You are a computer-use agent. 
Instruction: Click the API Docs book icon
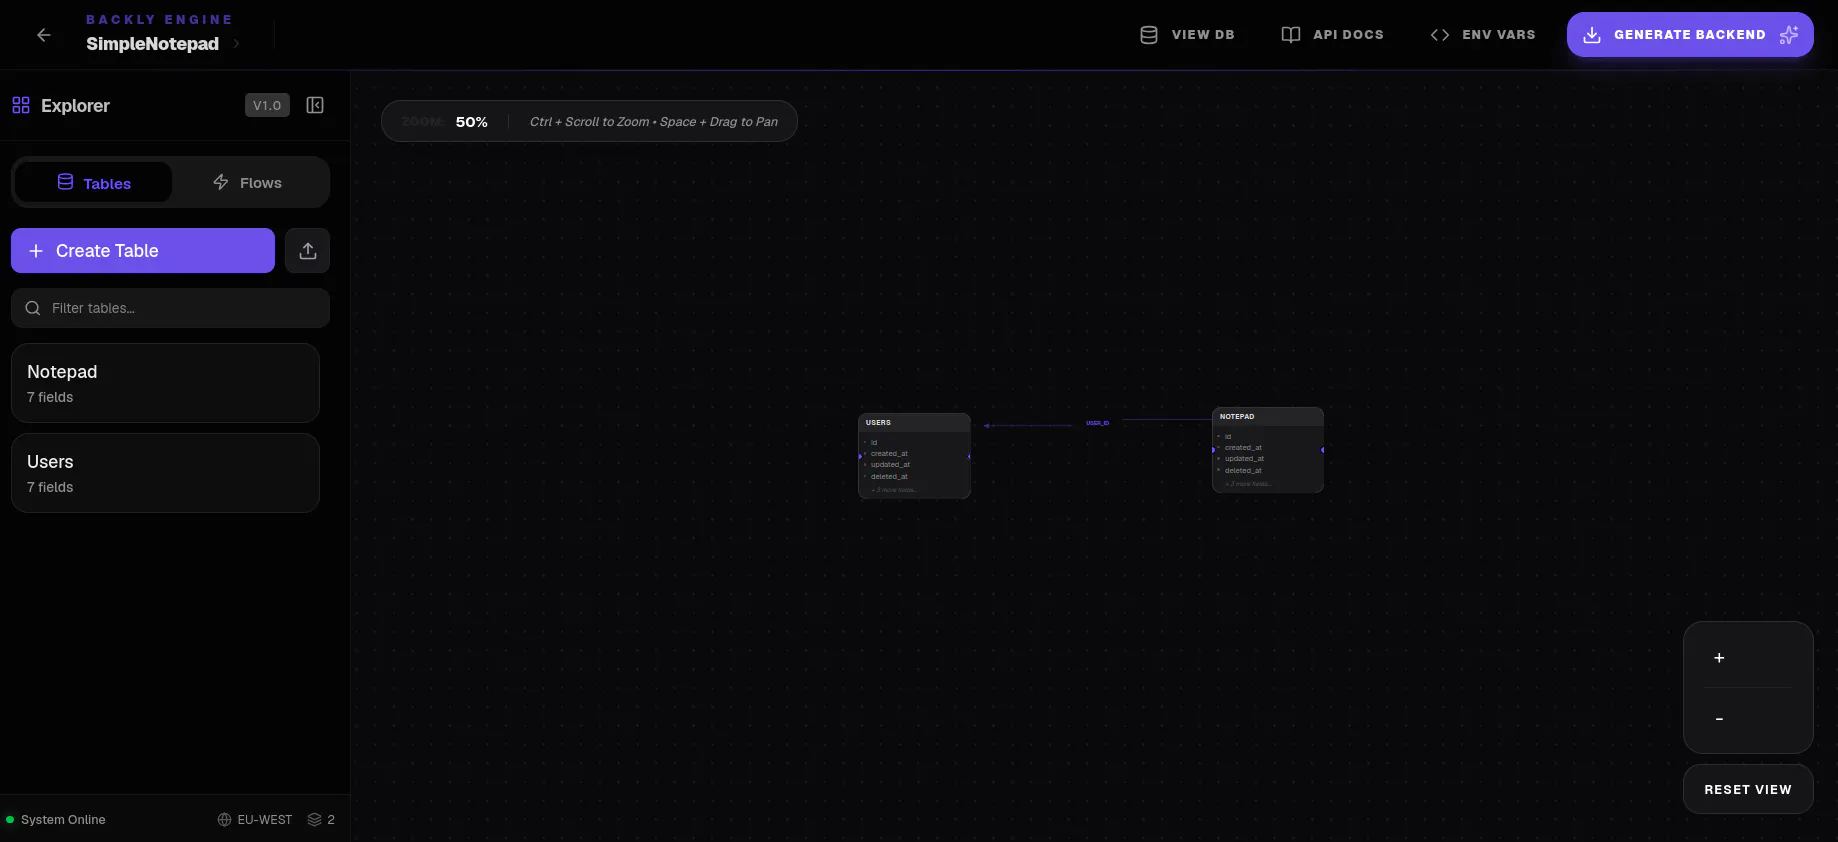1291,35
